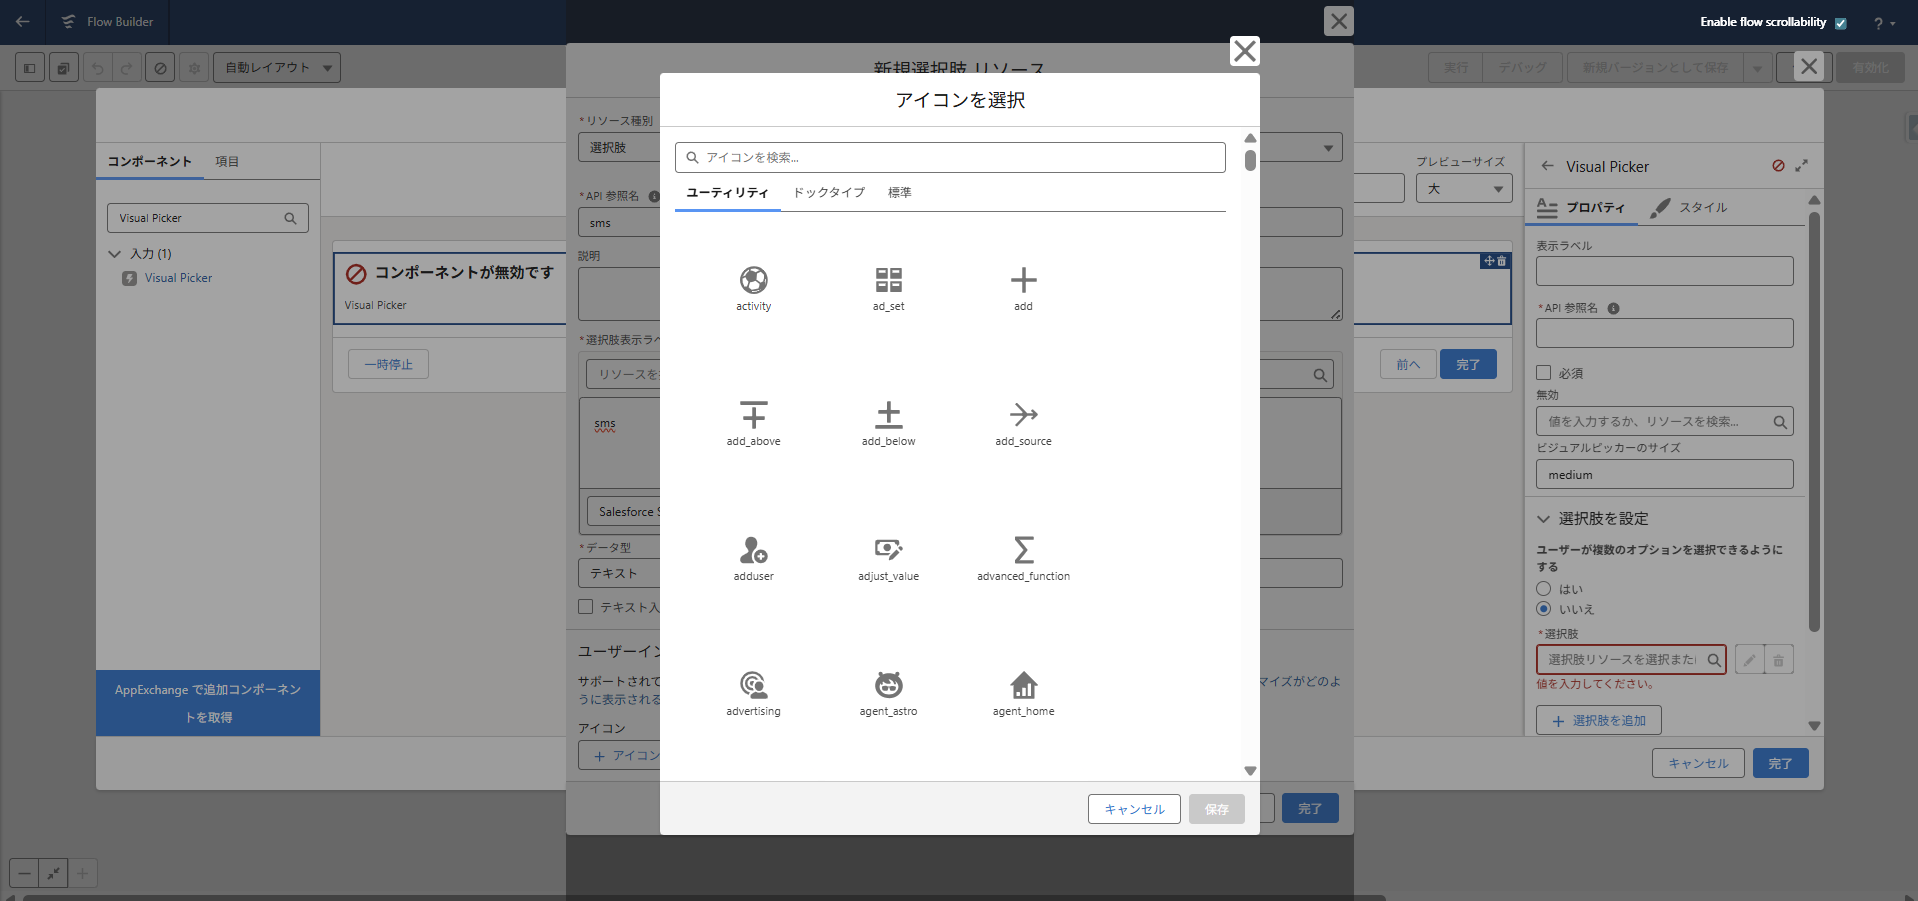This screenshot has height=901, width=1918.
Task: Open the 自動レイアウト dropdown
Action: (277, 68)
